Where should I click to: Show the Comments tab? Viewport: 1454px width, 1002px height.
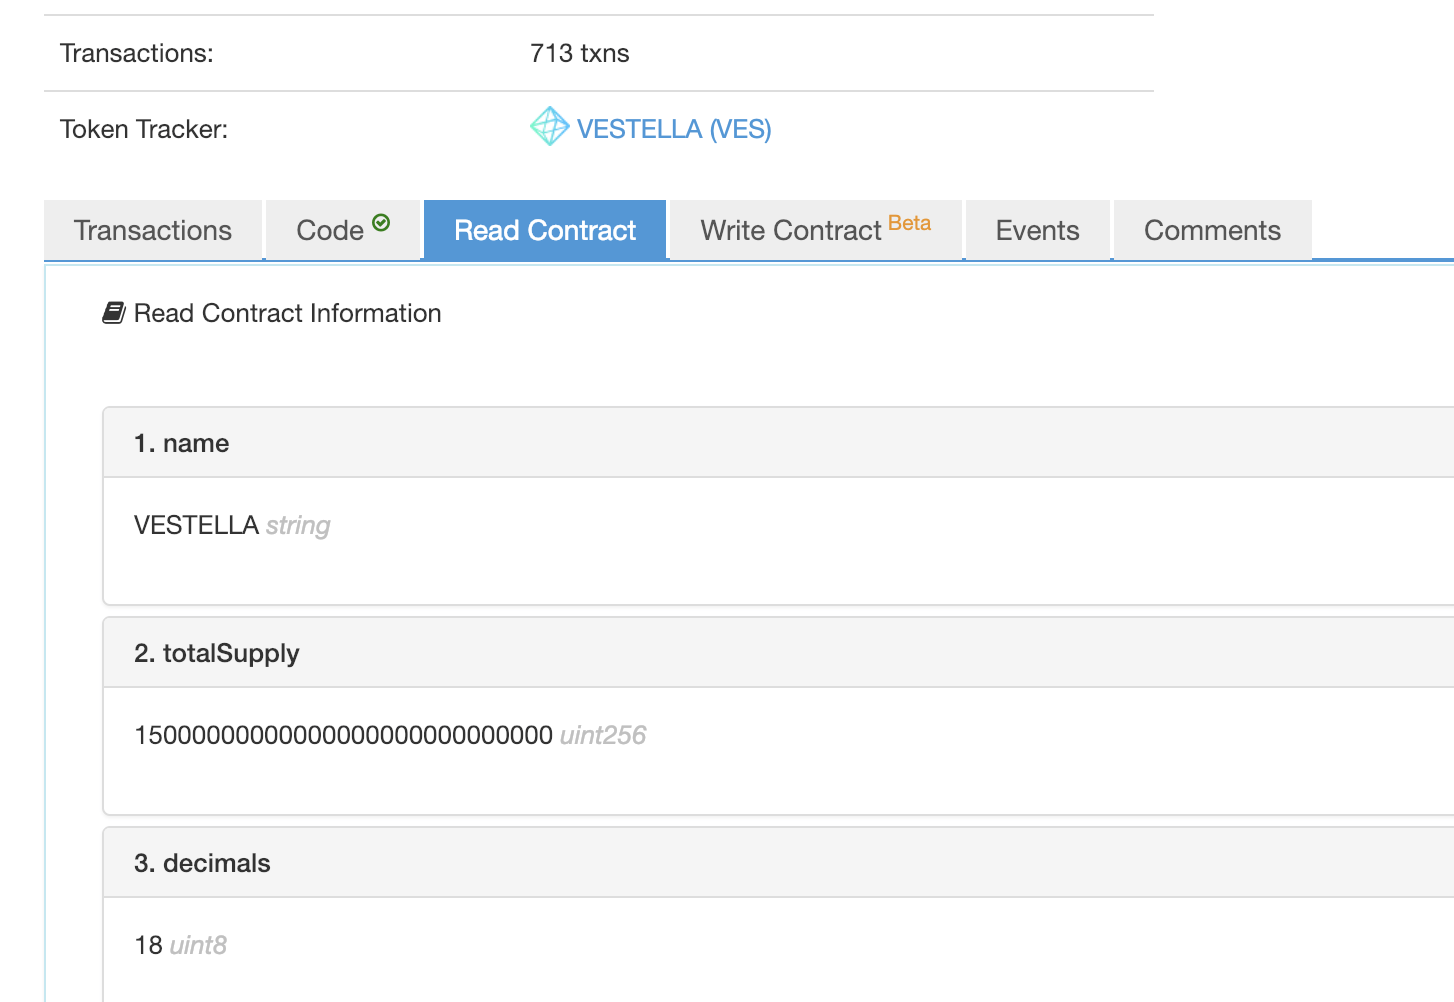[1212, 230]
